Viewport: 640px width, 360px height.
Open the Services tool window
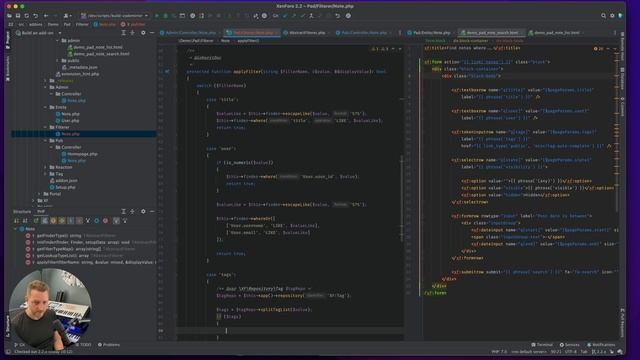coord(569,345)
